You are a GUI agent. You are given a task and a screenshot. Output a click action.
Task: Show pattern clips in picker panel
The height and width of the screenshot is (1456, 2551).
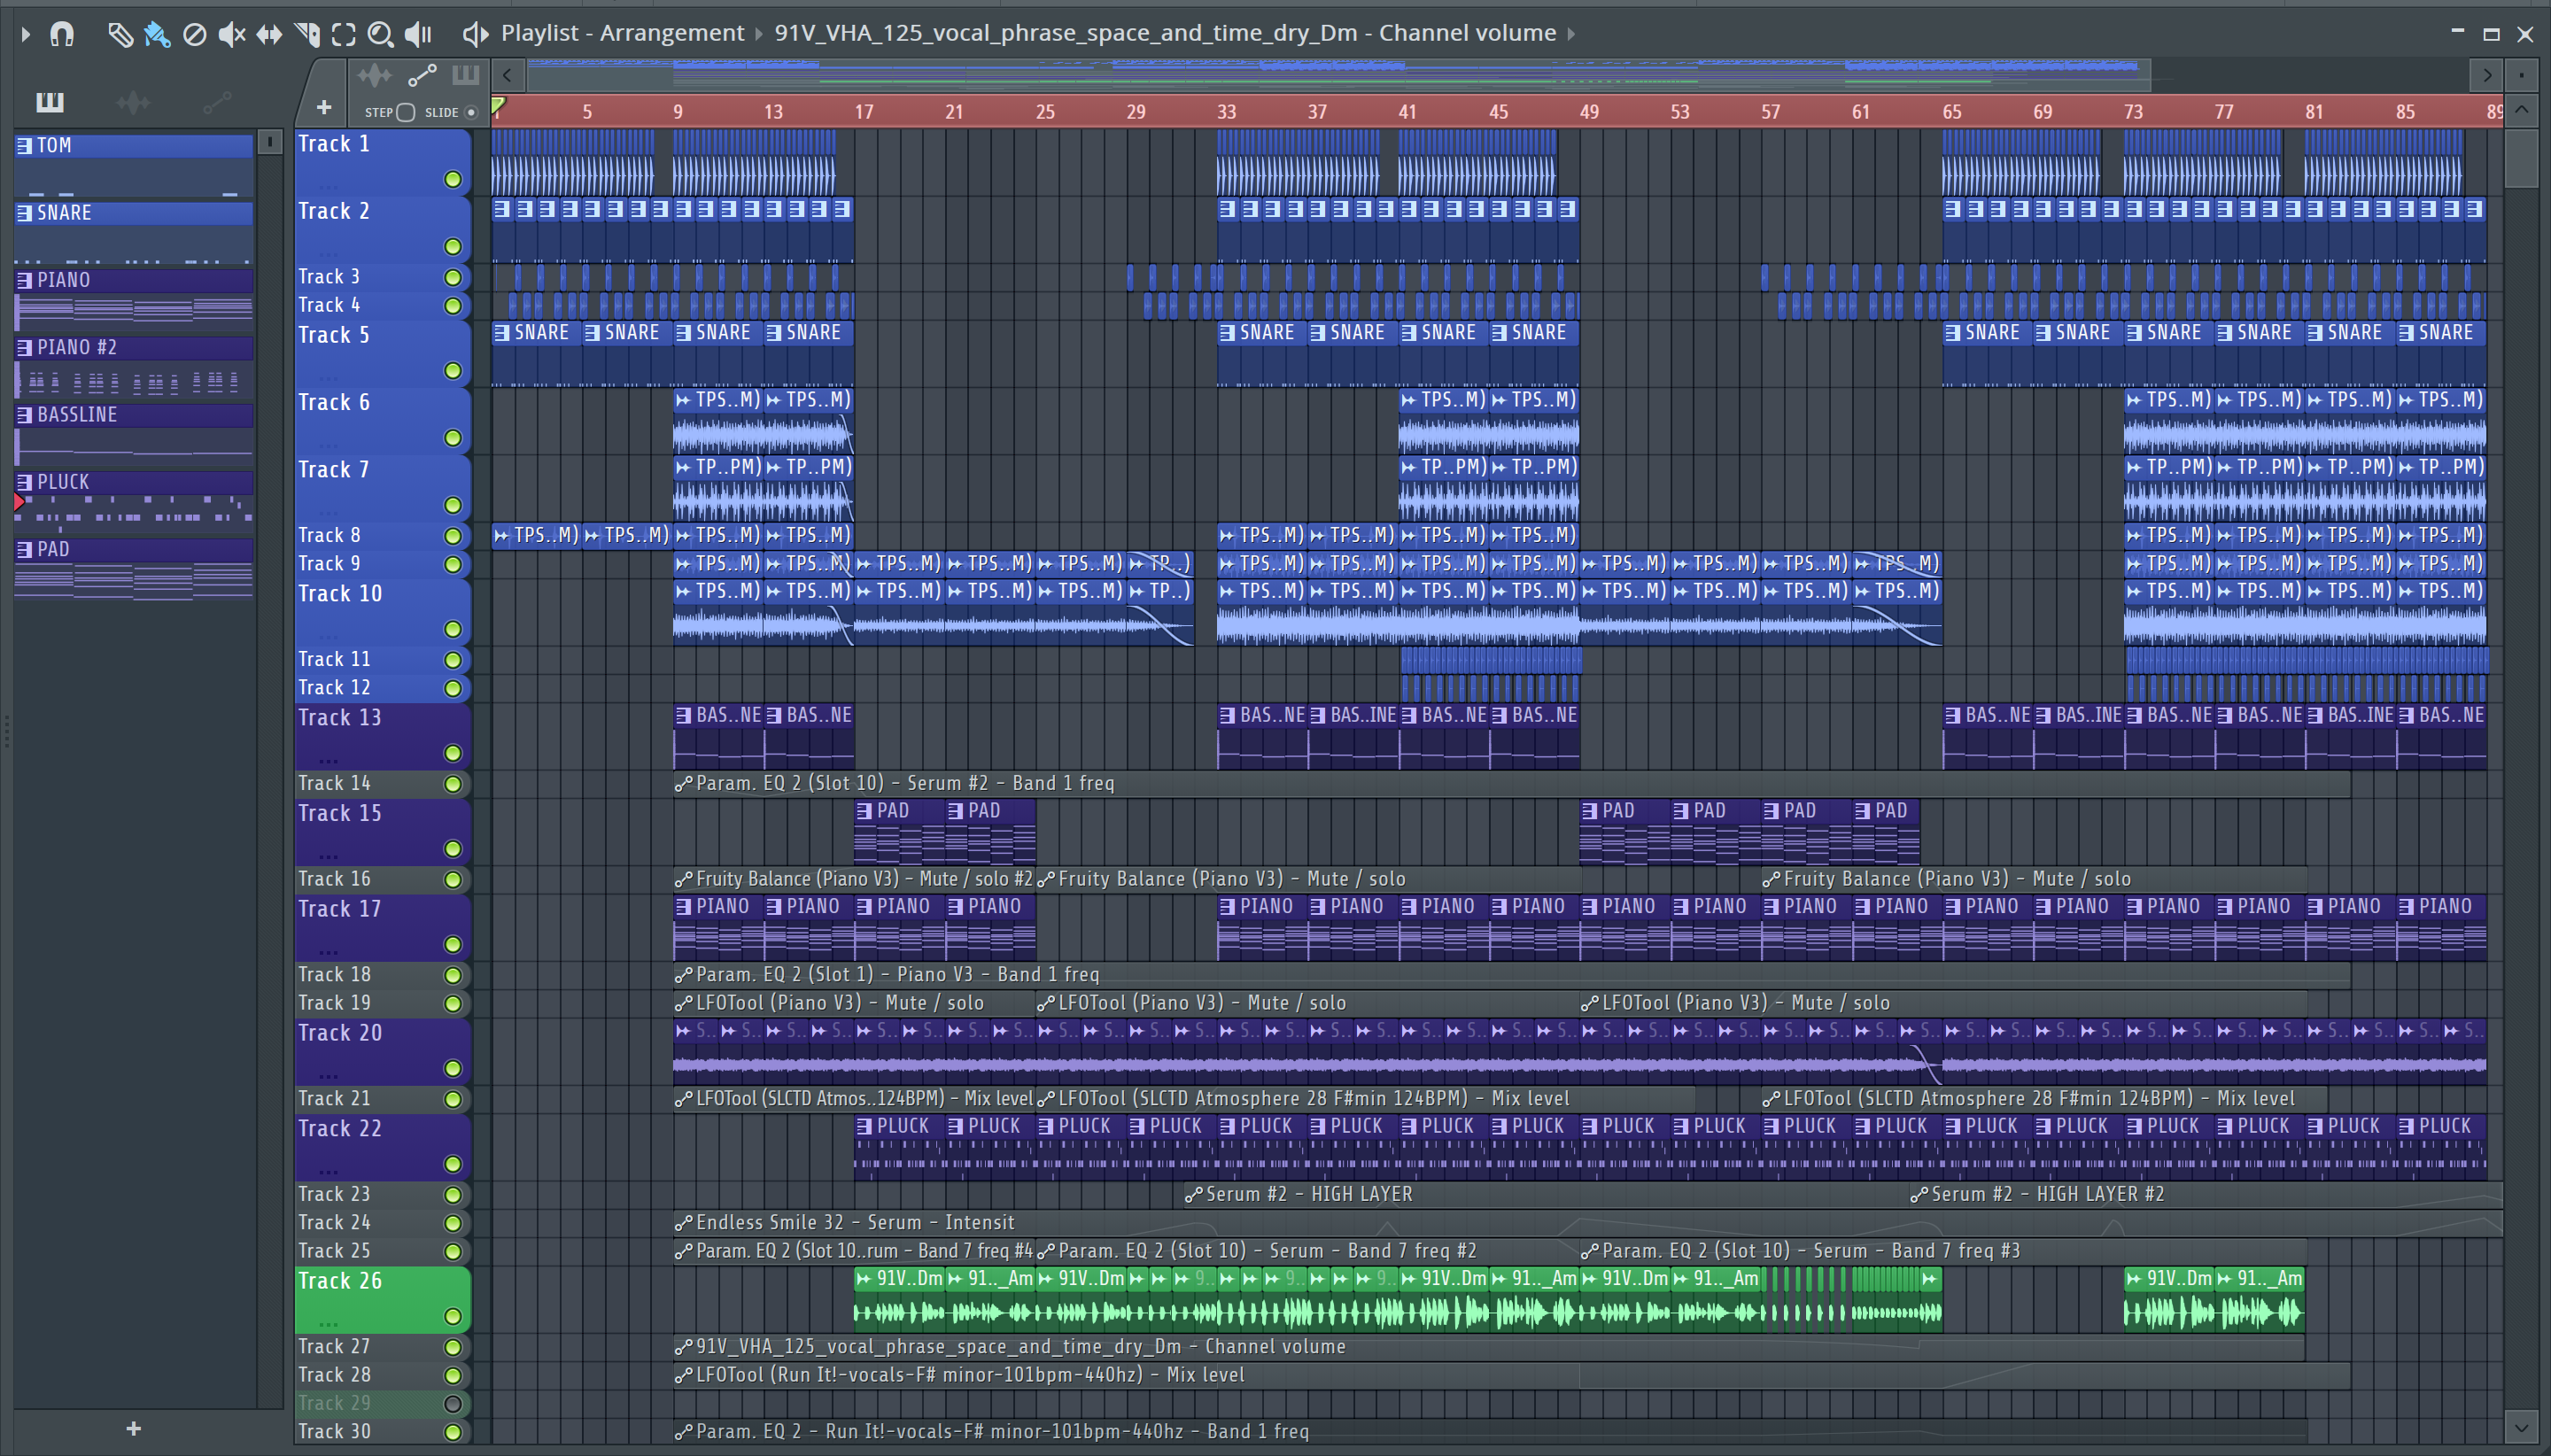[49, 101]
